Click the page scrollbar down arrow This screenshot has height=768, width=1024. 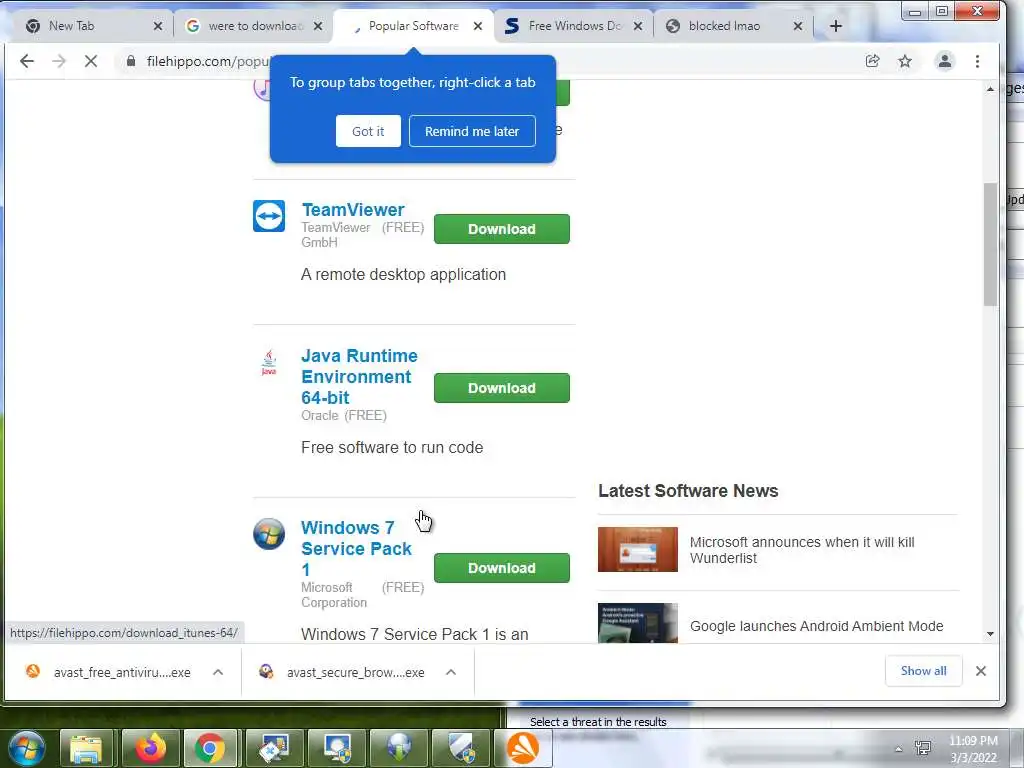pyautogui.click(x=990, y=633)
